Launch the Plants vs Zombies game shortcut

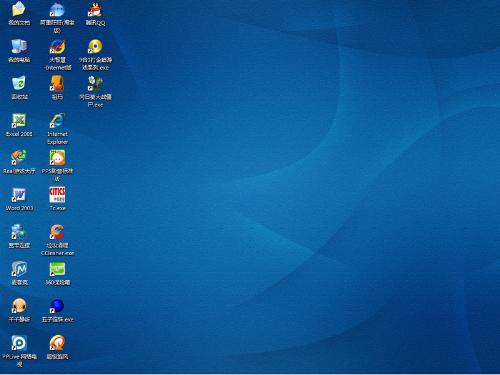click(95, 83)
